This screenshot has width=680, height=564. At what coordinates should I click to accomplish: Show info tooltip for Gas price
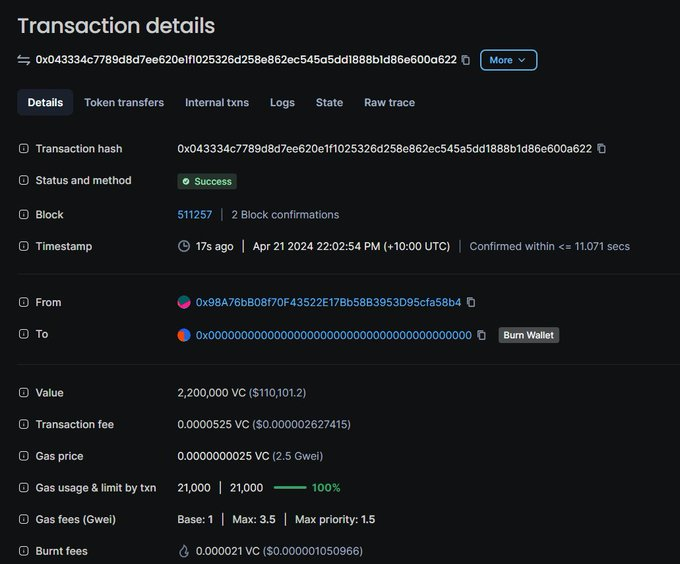[x=24, y=456]
